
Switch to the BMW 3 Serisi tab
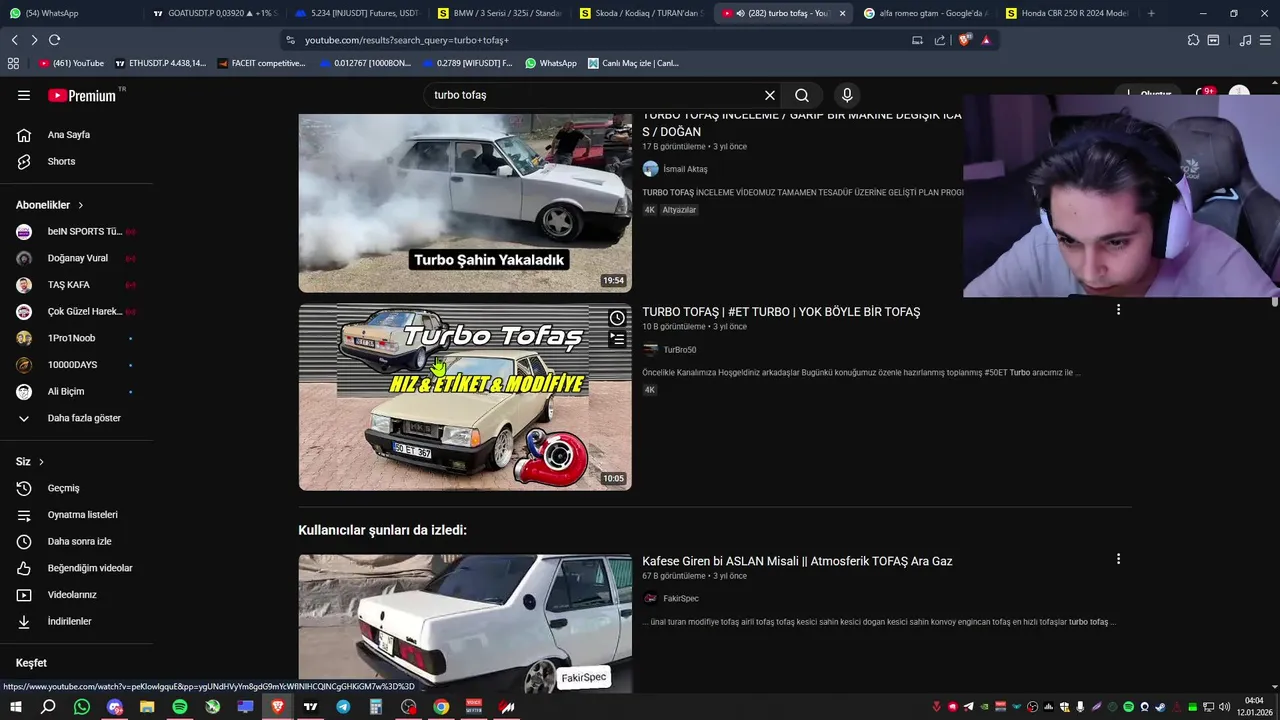499,13
